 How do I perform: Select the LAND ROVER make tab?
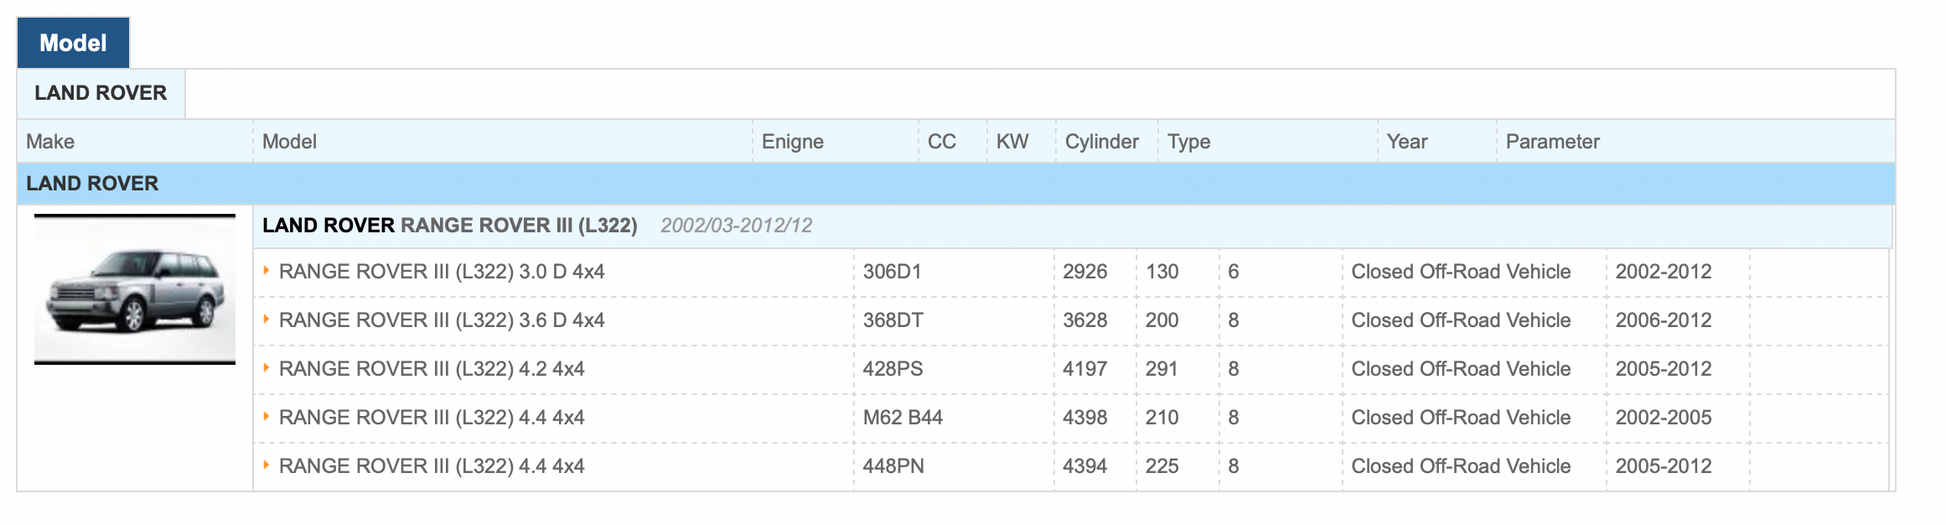click(100, 93)
